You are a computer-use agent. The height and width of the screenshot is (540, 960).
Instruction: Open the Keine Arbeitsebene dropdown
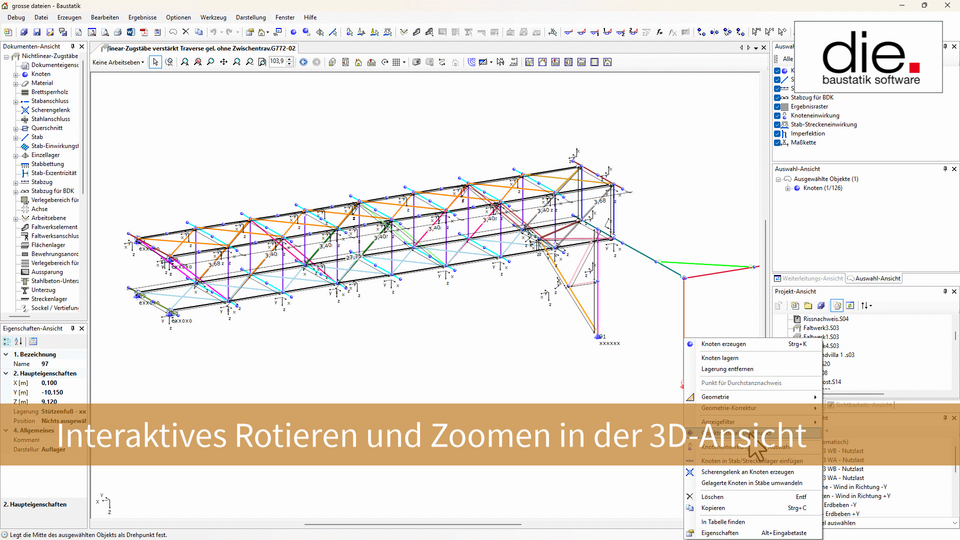tap(118, 62)
